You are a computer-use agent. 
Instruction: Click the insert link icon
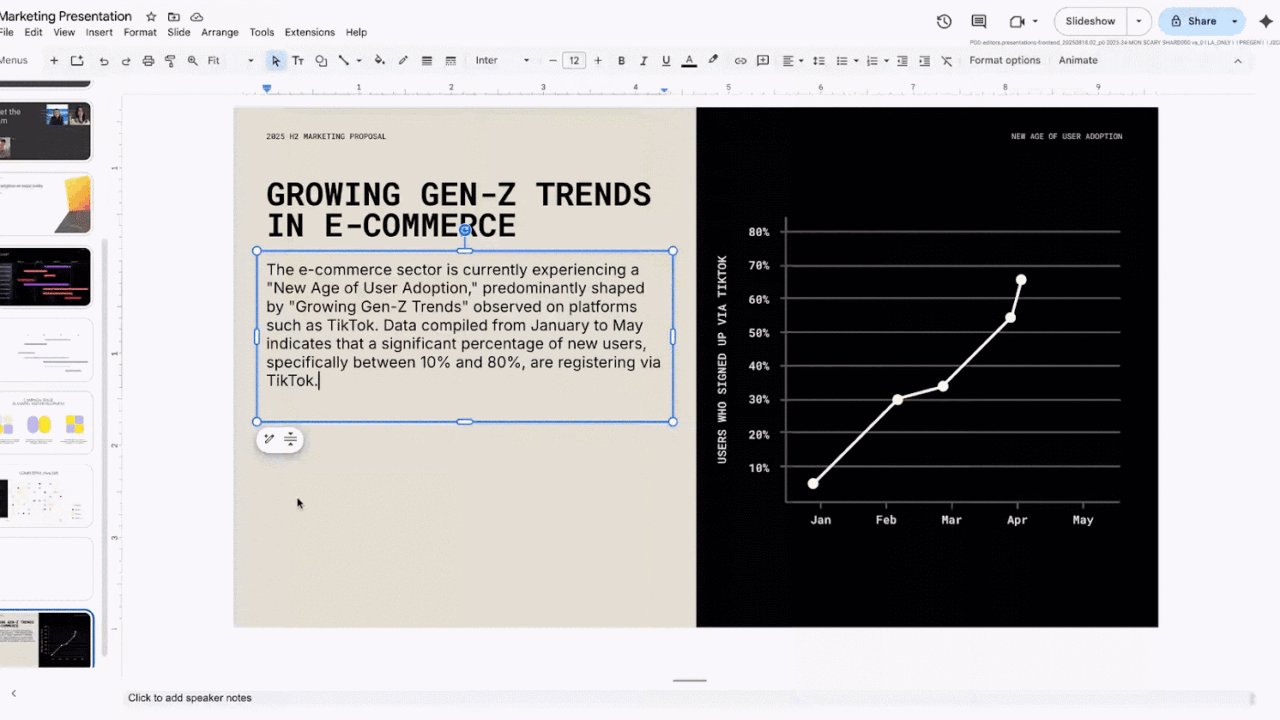pos(741,61)
